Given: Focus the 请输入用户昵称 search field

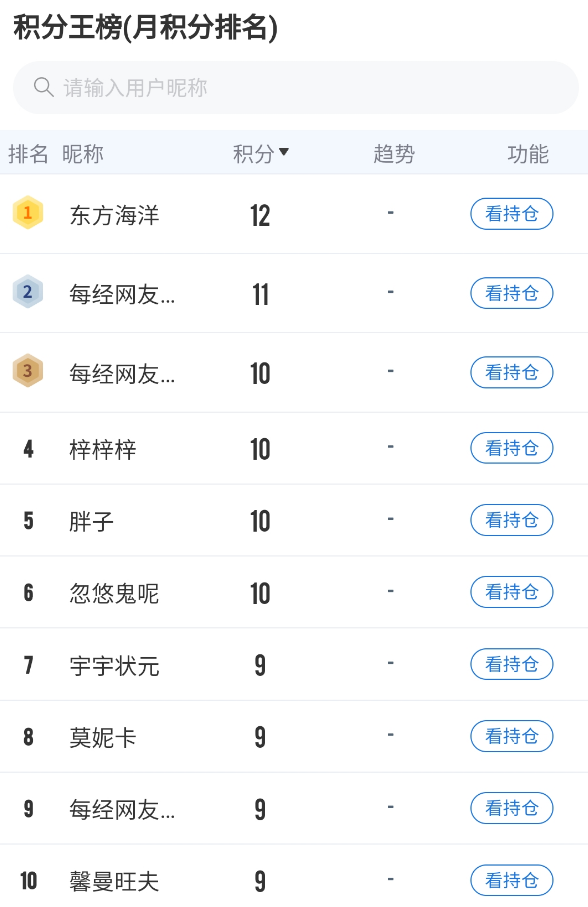Looking at the screenshot, I should point(295,87).
